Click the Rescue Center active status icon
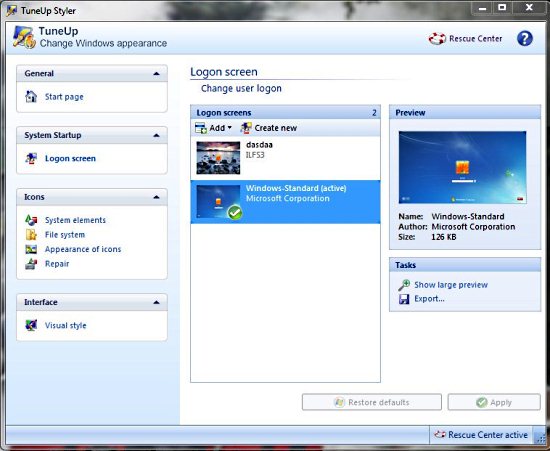The image size is (550, 451). 440,435
